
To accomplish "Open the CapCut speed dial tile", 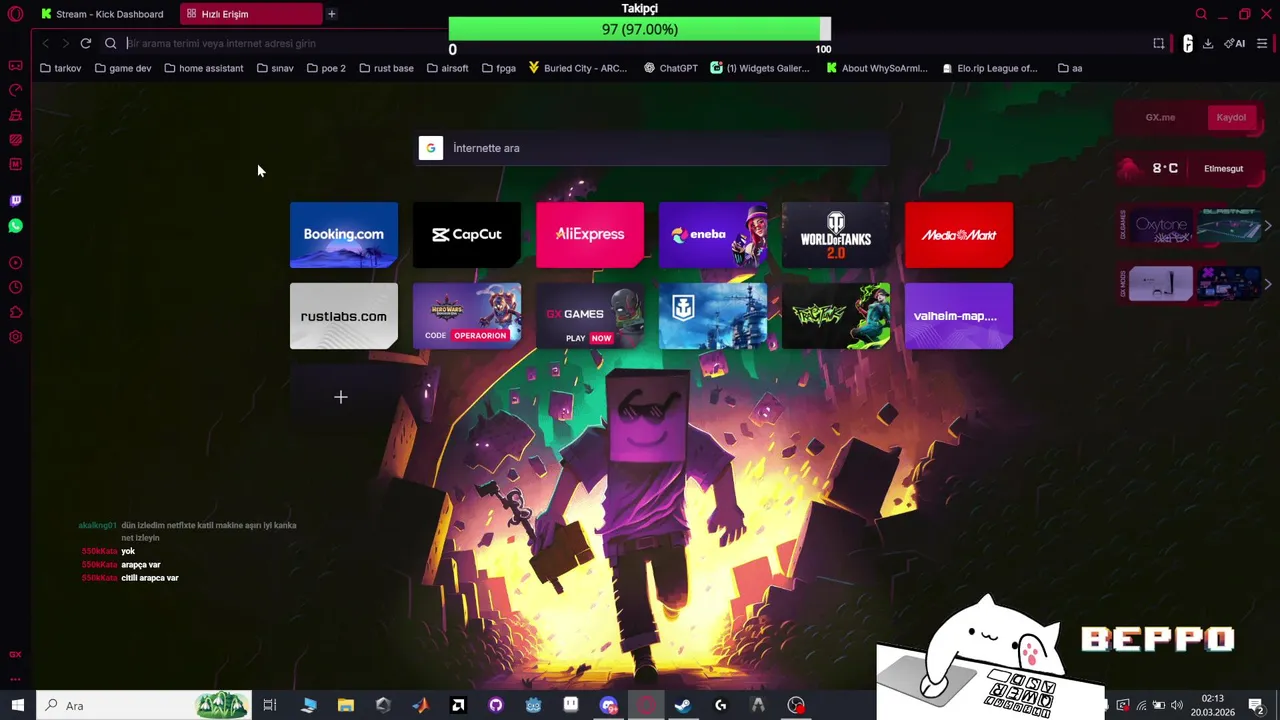I will [x=467, y=235].
